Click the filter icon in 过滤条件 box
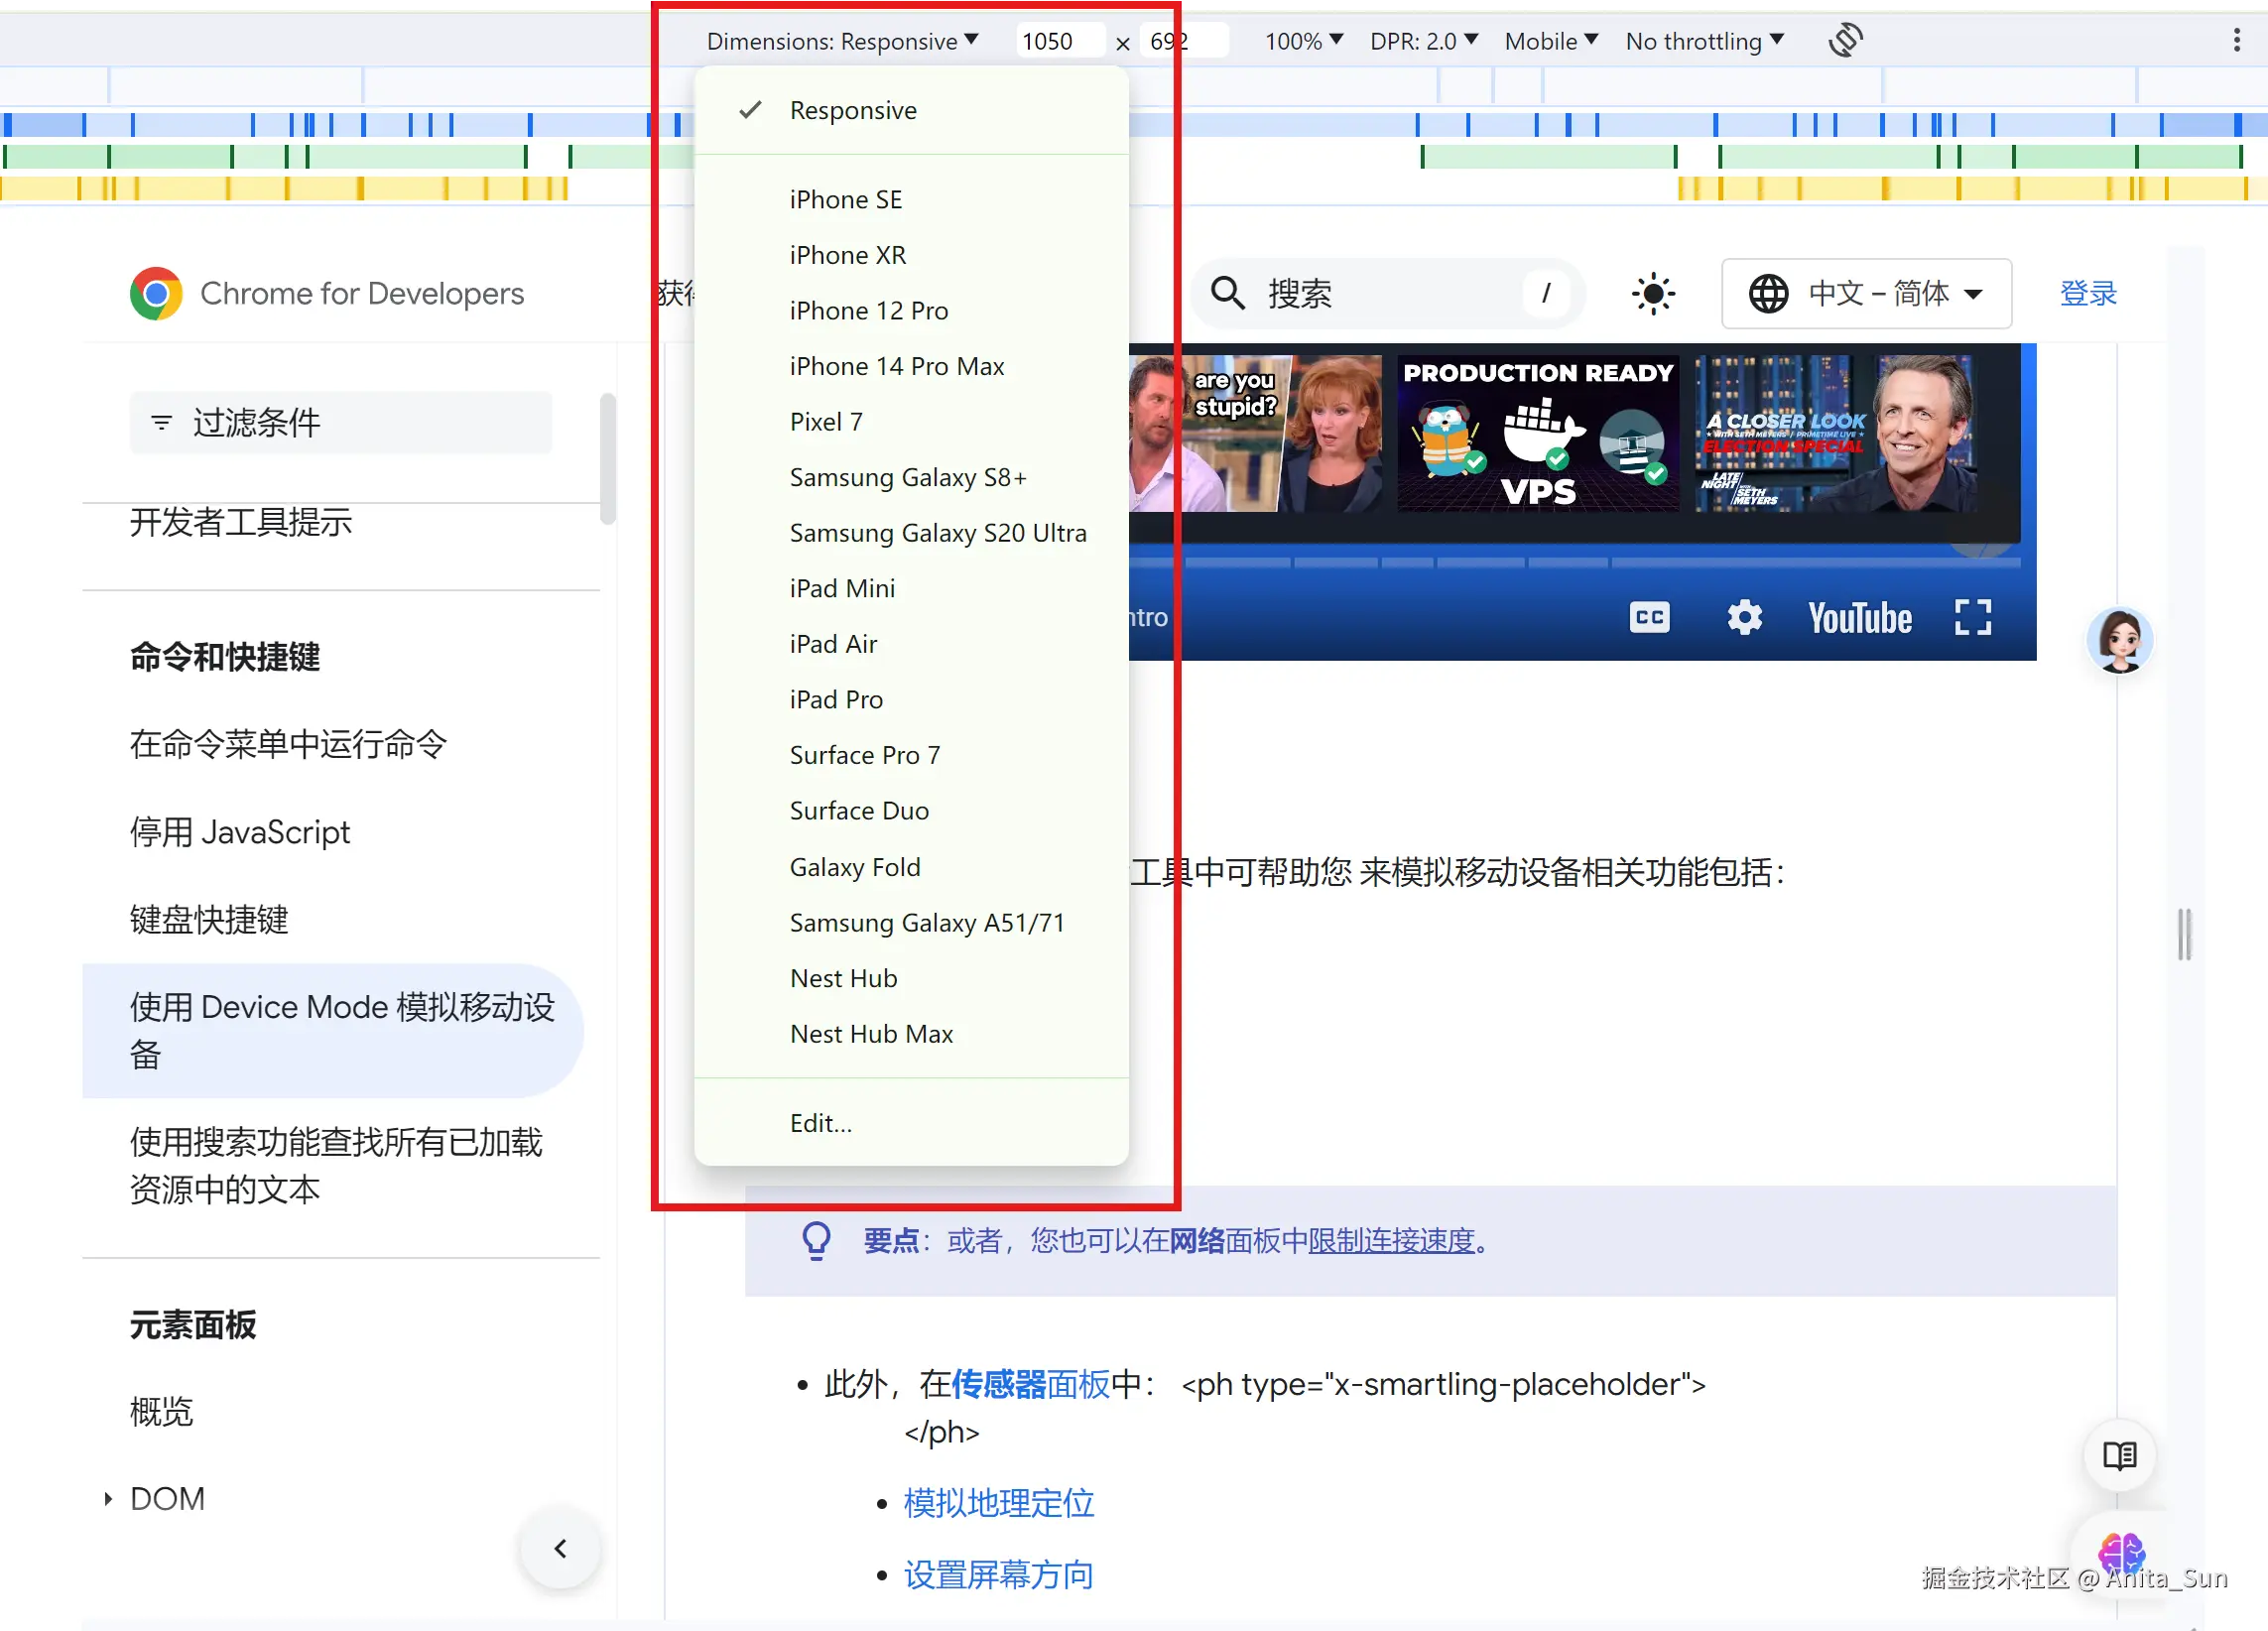Image resolution: width=2268 pixels, height=1631 pixels. [x=161, y=422]
